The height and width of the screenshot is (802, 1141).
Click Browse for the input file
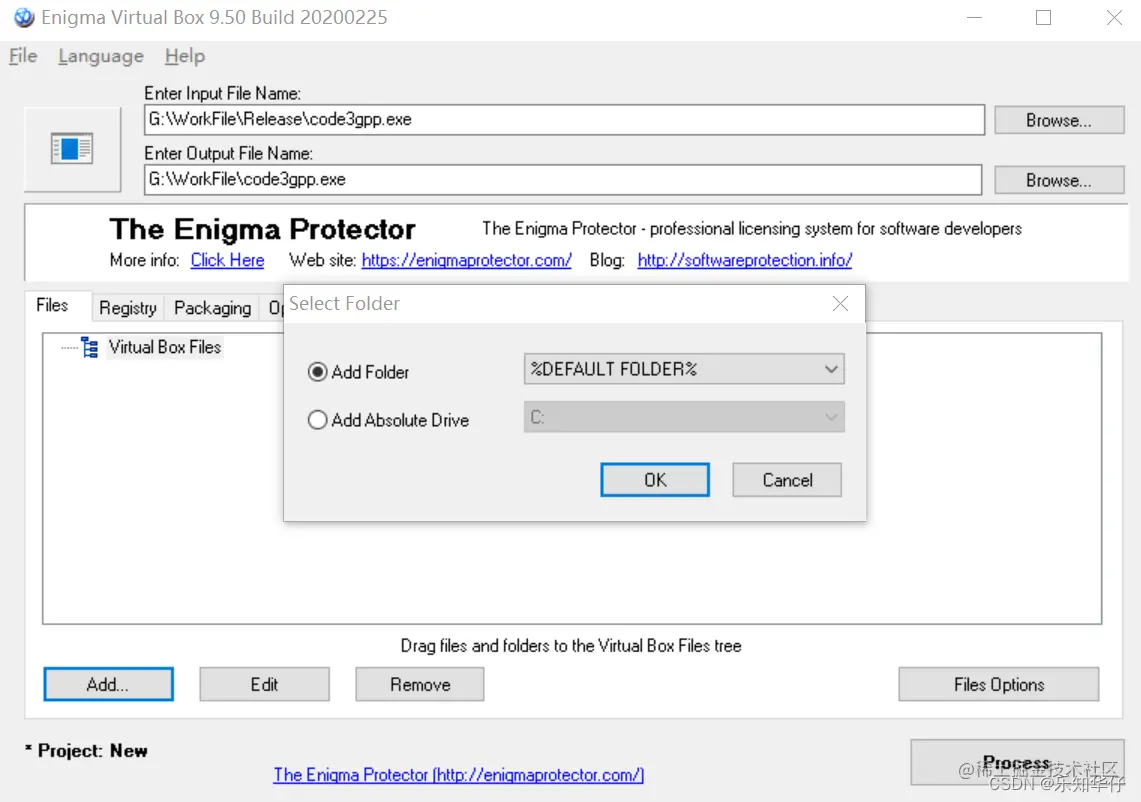(x=1059, y=120)
